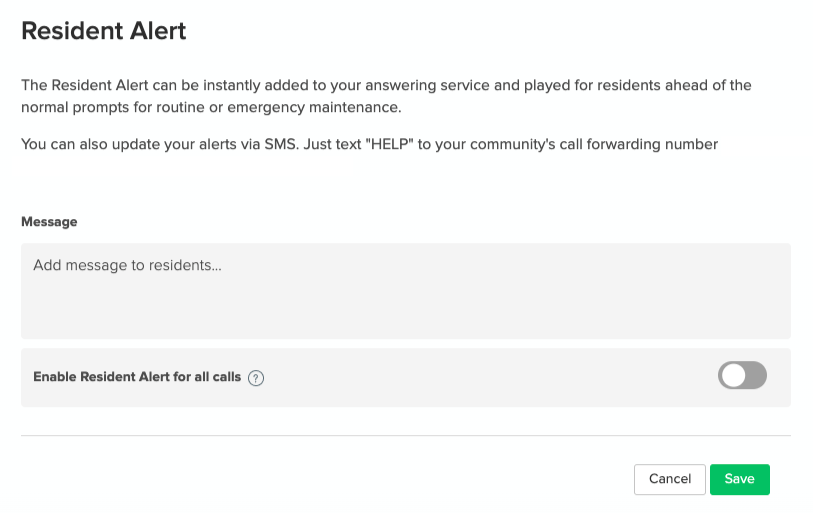Click the 'Resident Alert' heading
The width and height of the screenshot is (813, 513).
coord(104,31)
